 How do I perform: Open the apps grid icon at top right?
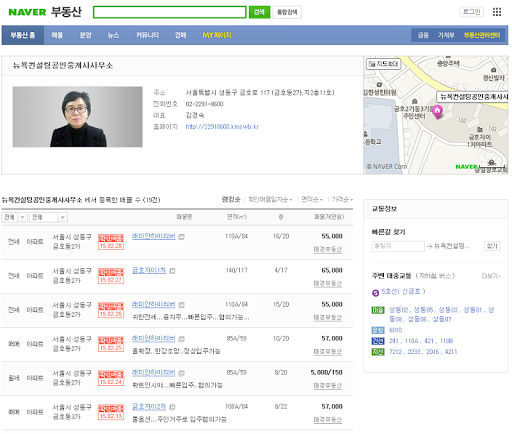(x=497, y=12)
